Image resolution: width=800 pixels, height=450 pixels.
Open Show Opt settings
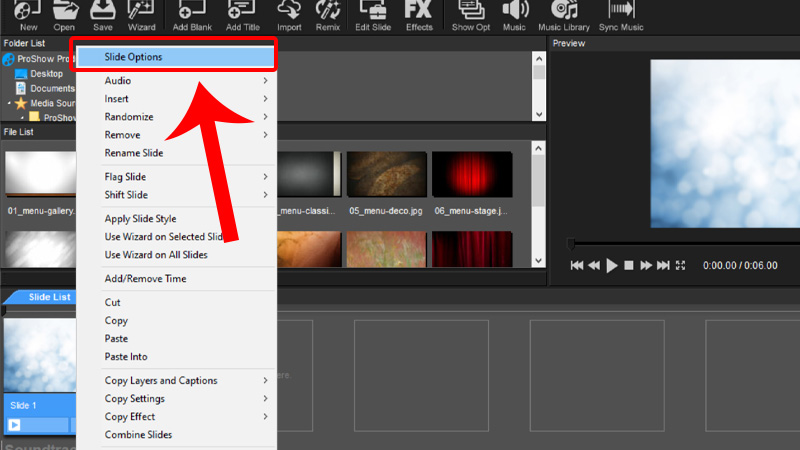click(x=470, y=14)
